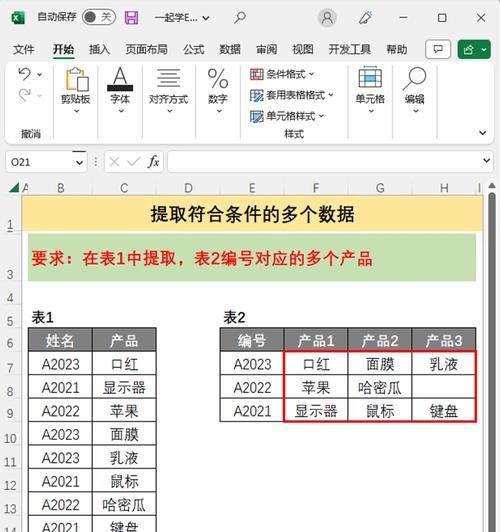500x532 pixels.
Task: Open the search magnifier in title bar
Action: 240,17
